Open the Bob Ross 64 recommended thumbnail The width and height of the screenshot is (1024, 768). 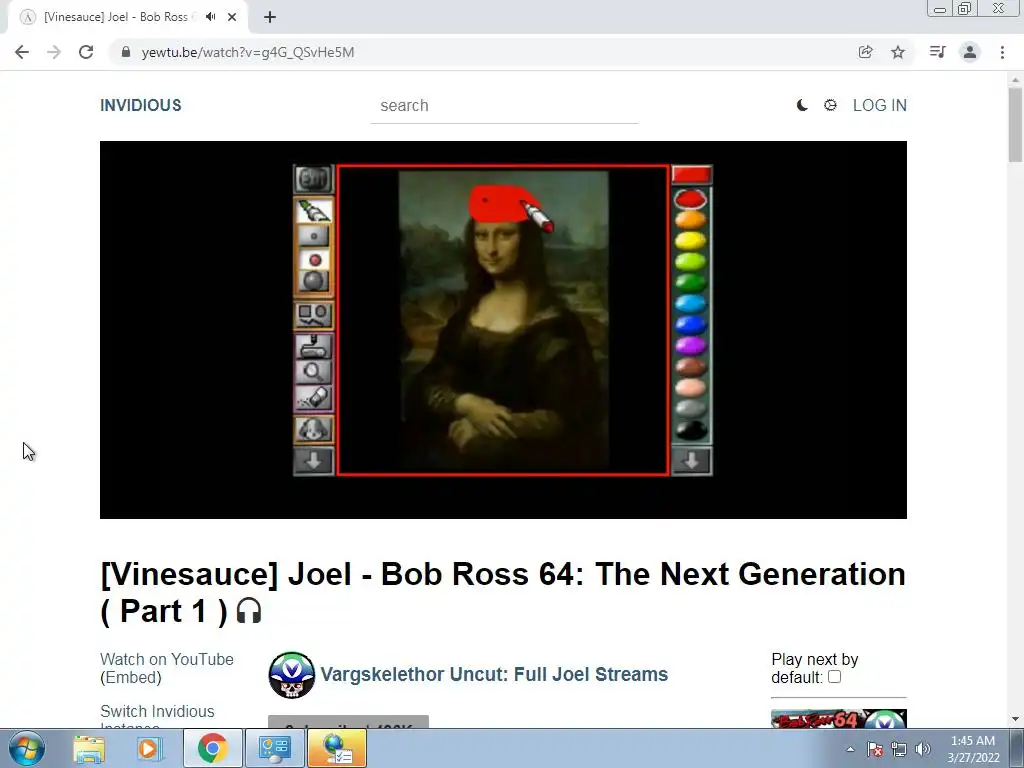(839, 718)
